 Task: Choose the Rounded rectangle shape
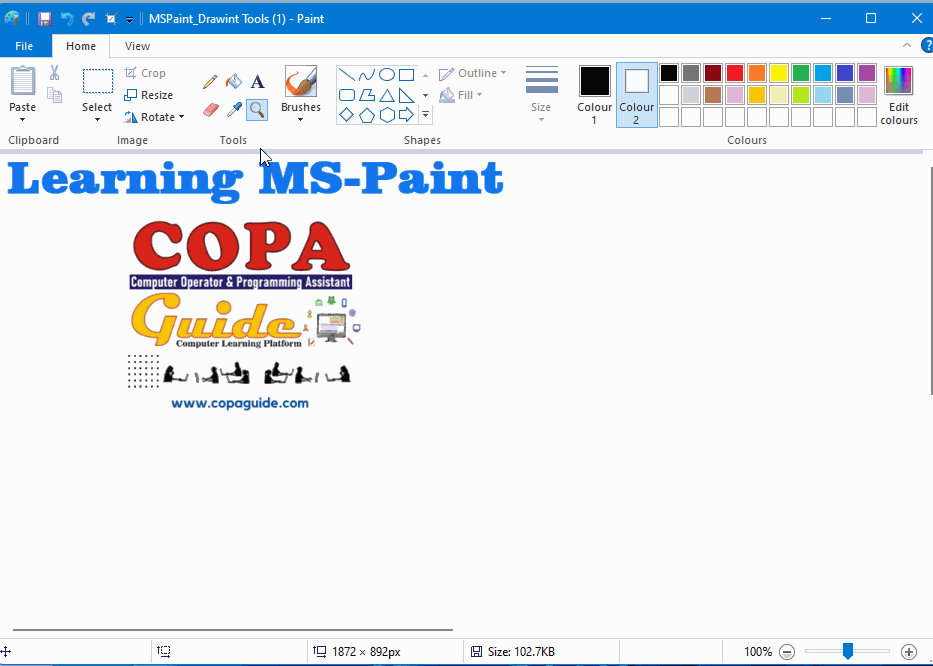tap(346, 95)
